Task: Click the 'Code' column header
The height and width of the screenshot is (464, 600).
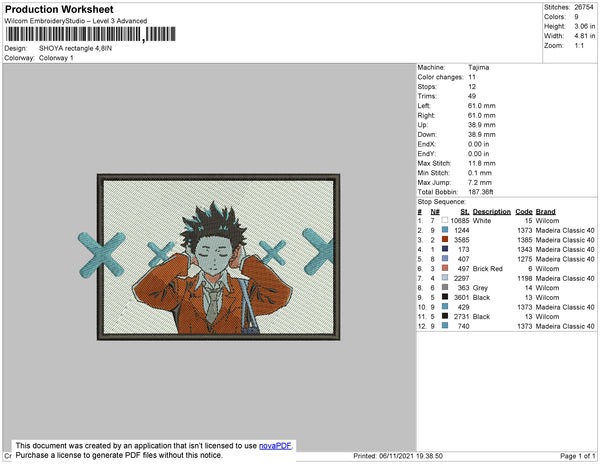Action: [524, 212]
